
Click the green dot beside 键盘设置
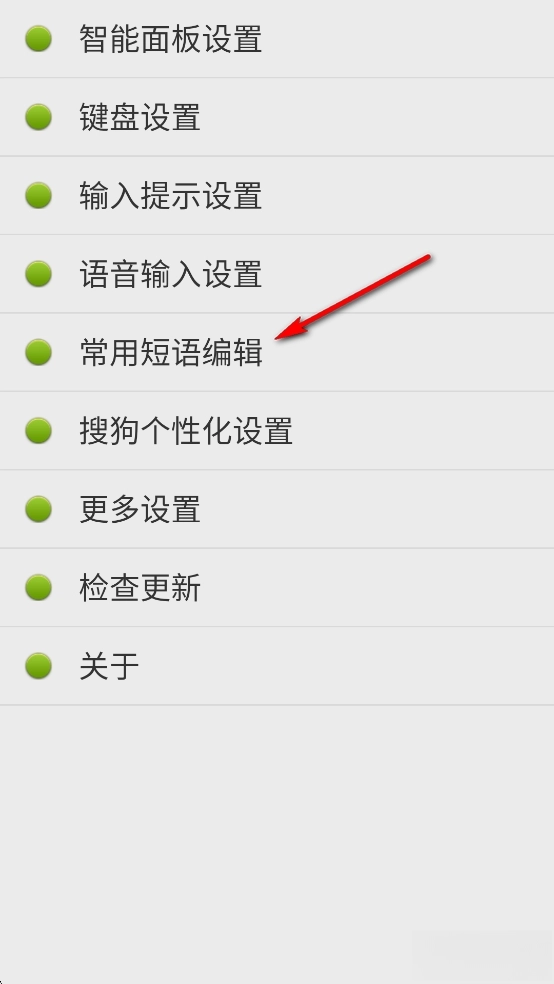tap(38, 117)
